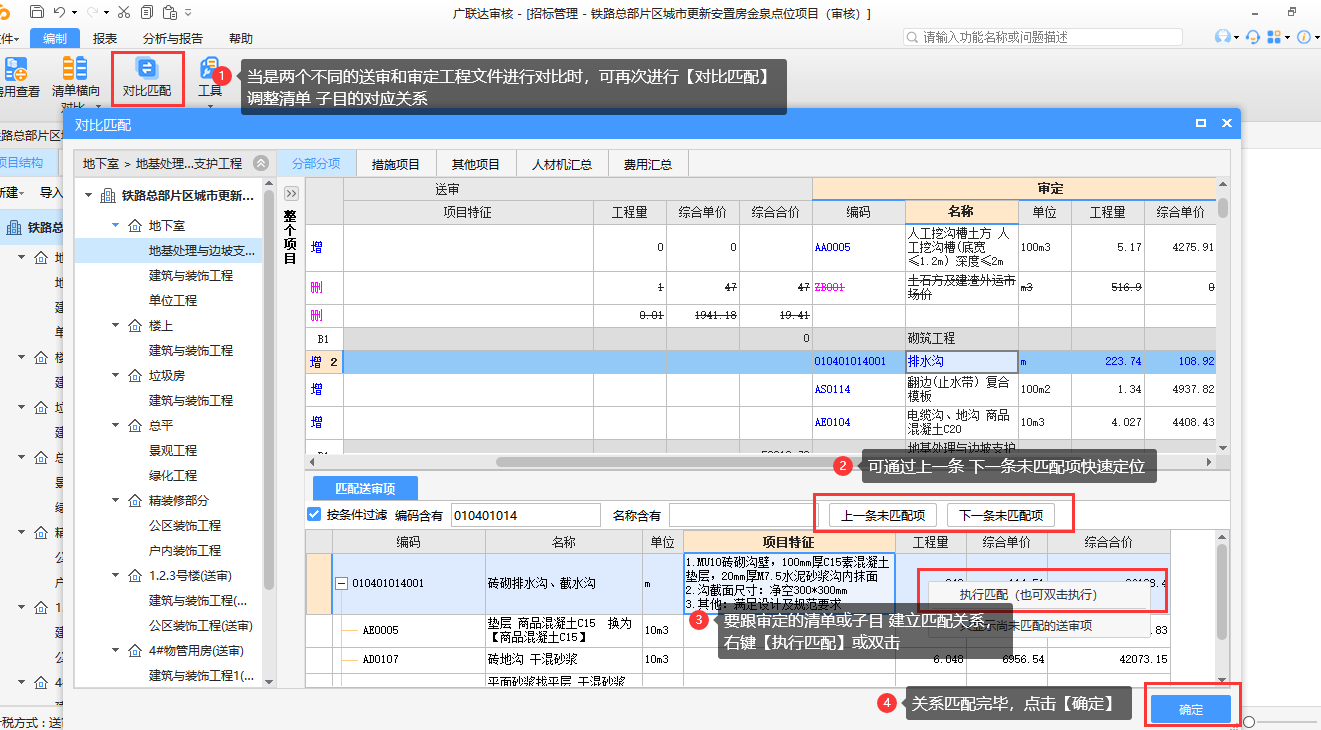
Task: Click the copy icon in title bar
Action: [x=147, y=13]
